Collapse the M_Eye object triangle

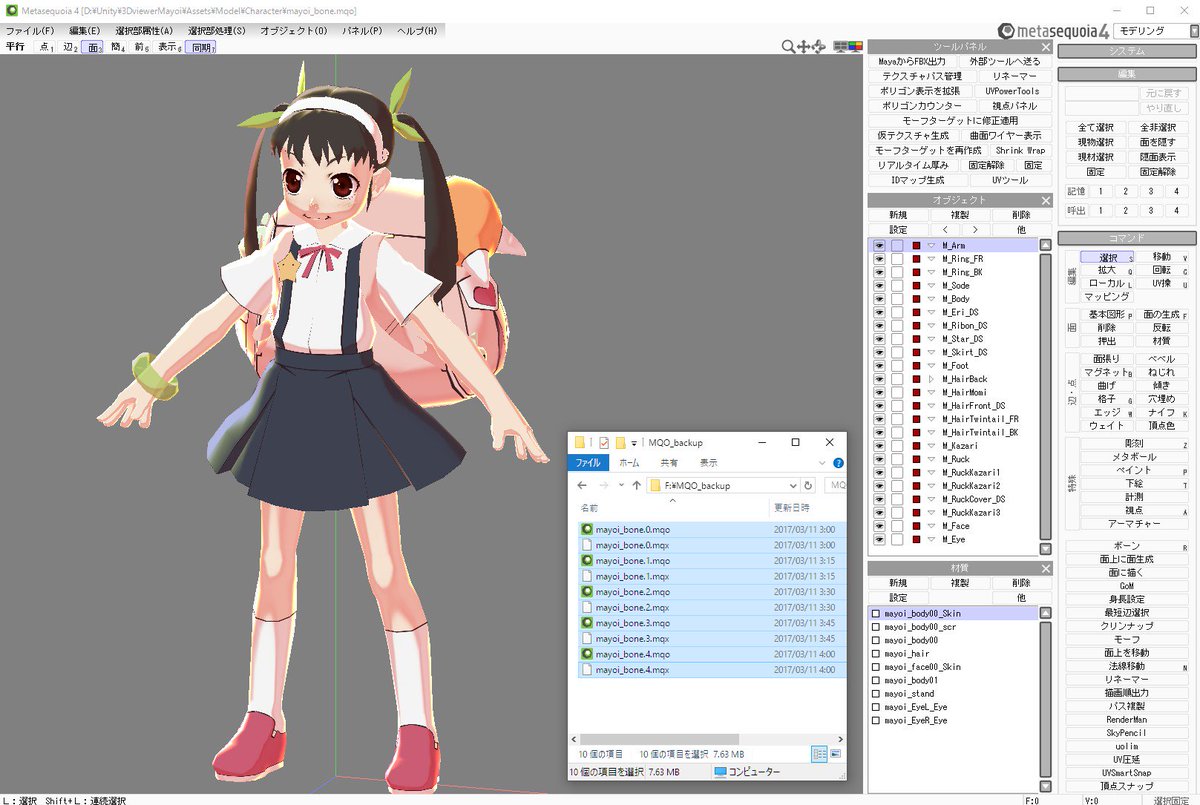932,539
